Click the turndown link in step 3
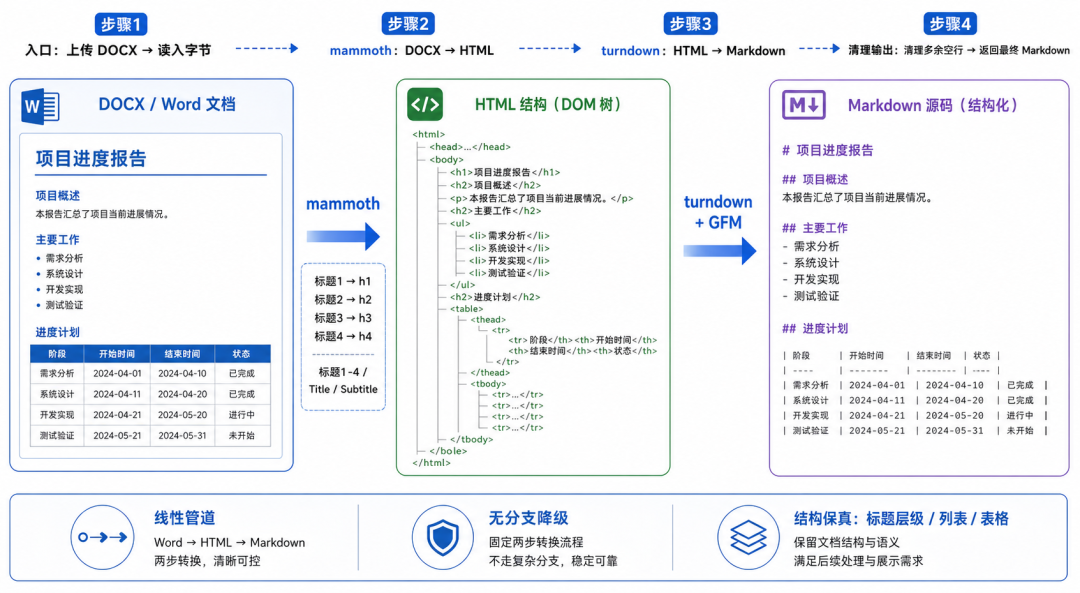The width and height of the screenshot is (1080, 593). [630, 51]
